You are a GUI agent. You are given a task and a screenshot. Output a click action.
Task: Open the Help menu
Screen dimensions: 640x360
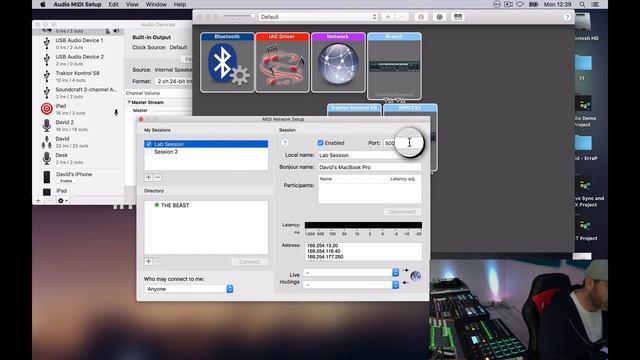click(180, 4)
